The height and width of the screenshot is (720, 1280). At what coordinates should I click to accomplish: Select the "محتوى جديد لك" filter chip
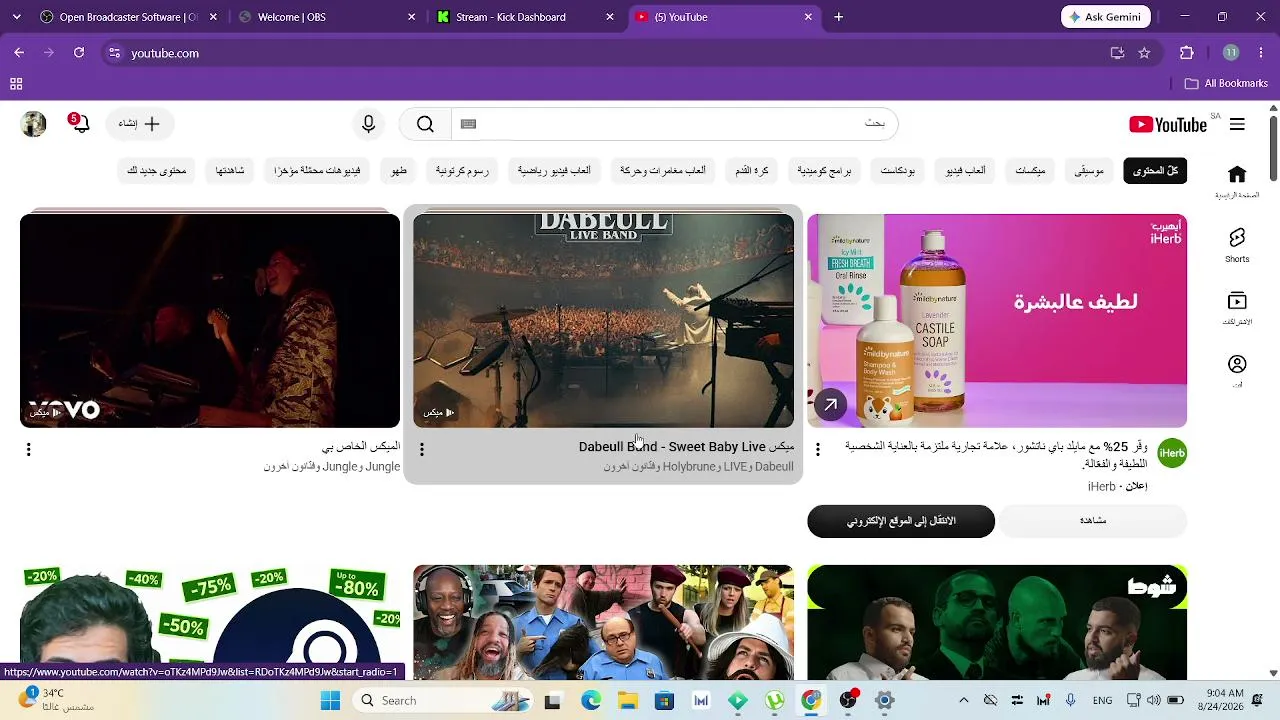tap(157, 171)
